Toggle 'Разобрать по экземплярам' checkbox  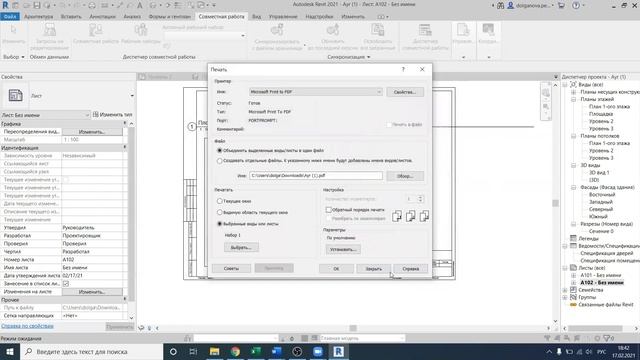coord(329,219)
